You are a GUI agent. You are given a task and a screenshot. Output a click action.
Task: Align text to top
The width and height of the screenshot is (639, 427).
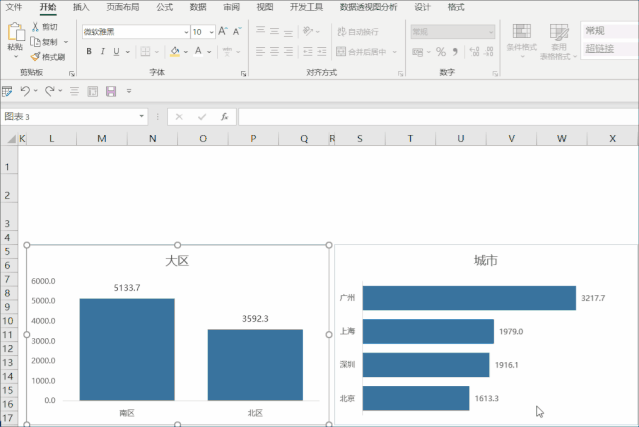(260, 31)
